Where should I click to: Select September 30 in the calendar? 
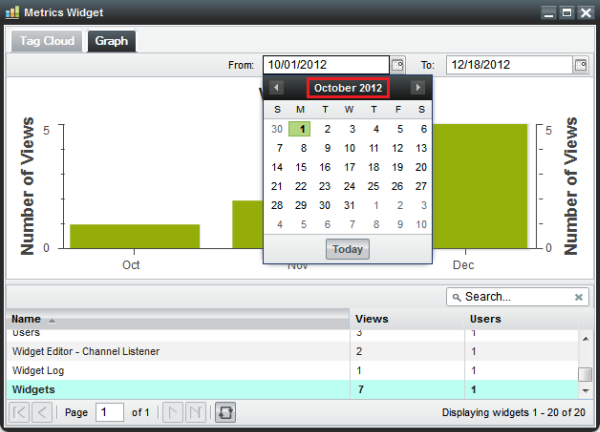click(x=277, y=129)
